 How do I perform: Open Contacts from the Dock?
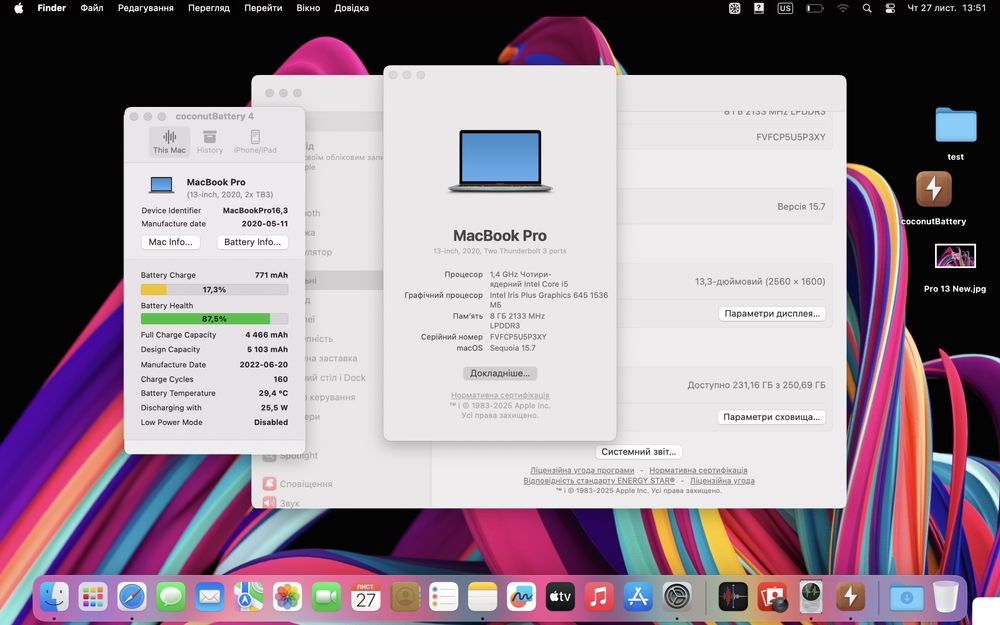point(404,597)
